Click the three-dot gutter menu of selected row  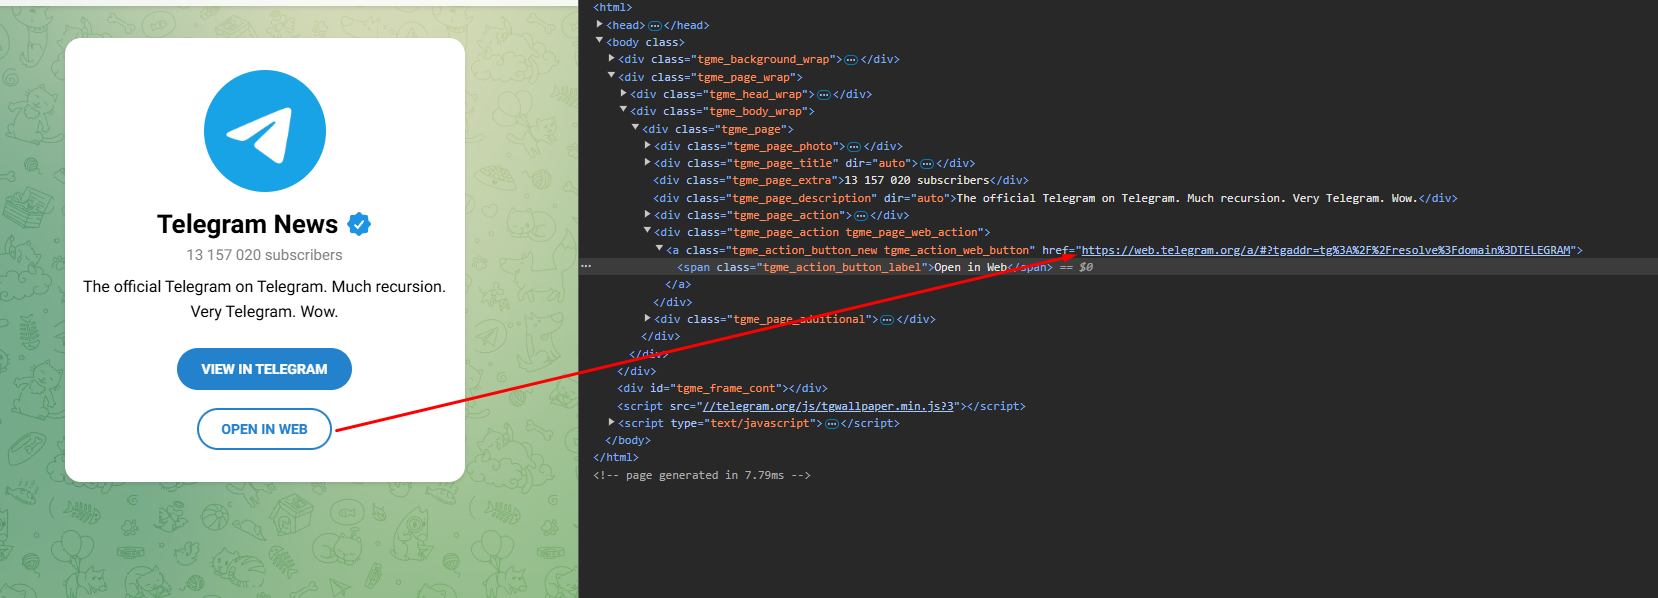coord(586,266)
